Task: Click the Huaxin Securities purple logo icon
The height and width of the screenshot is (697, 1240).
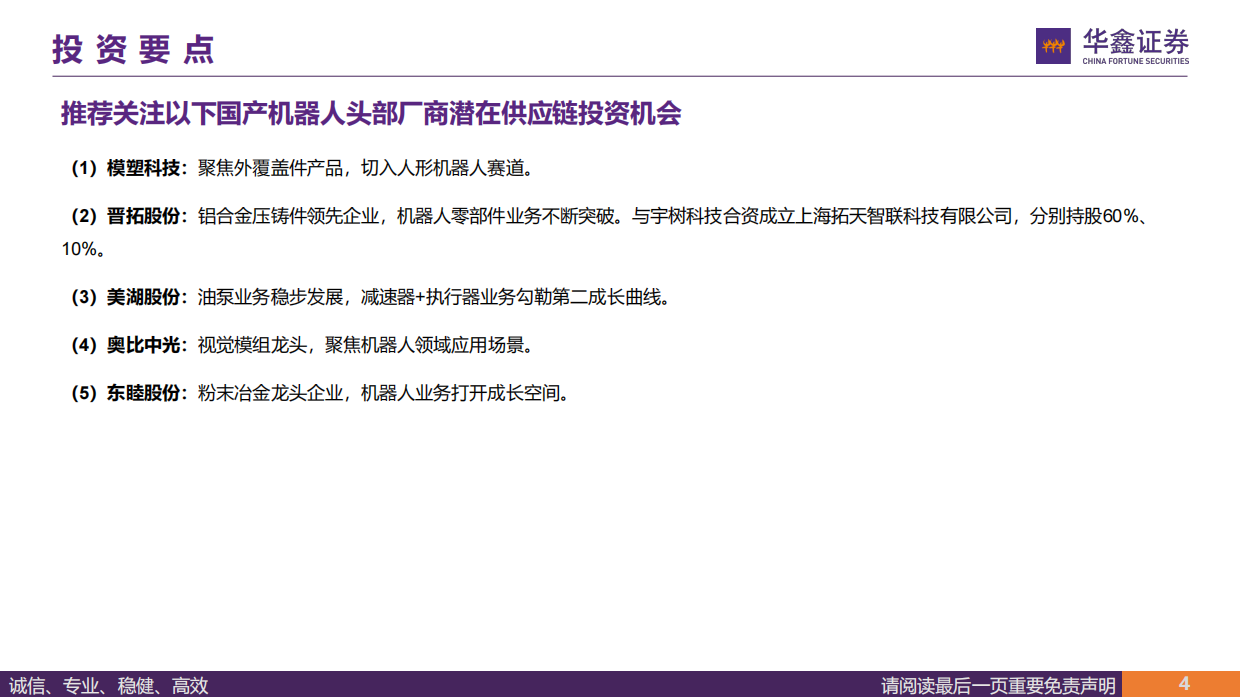Action: (x=1053, y=46)
